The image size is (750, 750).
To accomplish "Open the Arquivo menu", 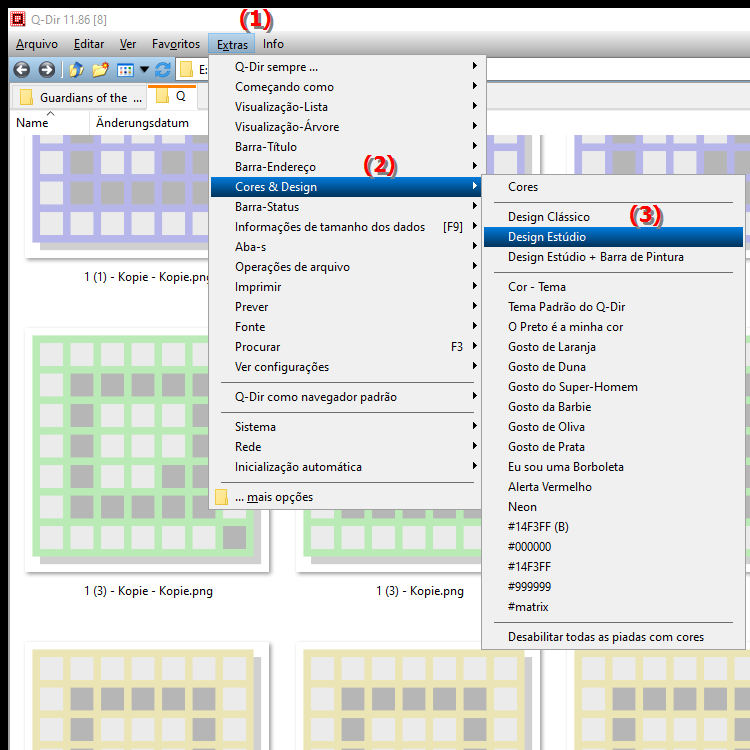I will [x=37, y=44].
